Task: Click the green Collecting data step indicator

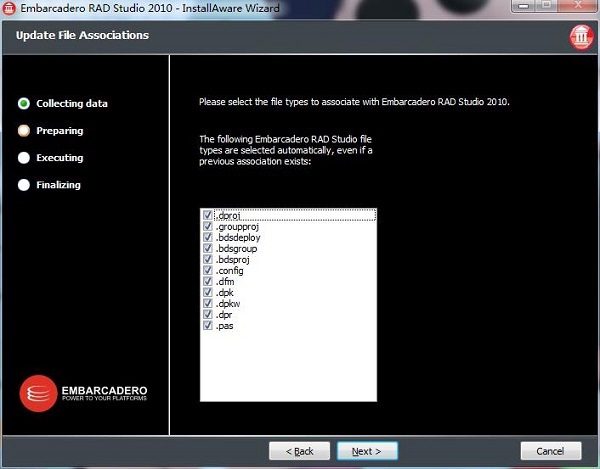Action: tap(24, 103)
